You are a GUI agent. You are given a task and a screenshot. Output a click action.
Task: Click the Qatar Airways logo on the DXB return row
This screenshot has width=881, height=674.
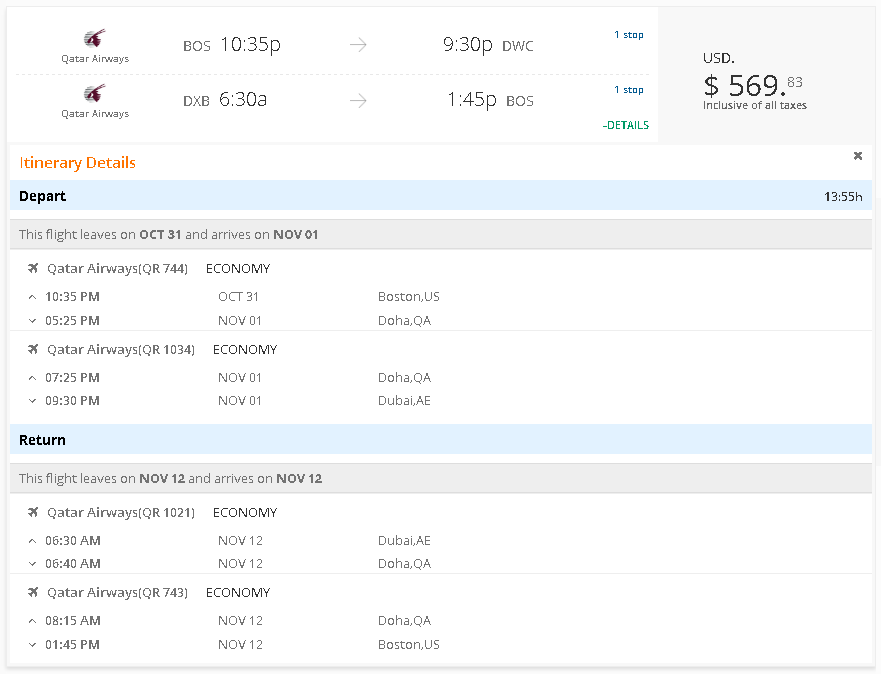point(95,94)
